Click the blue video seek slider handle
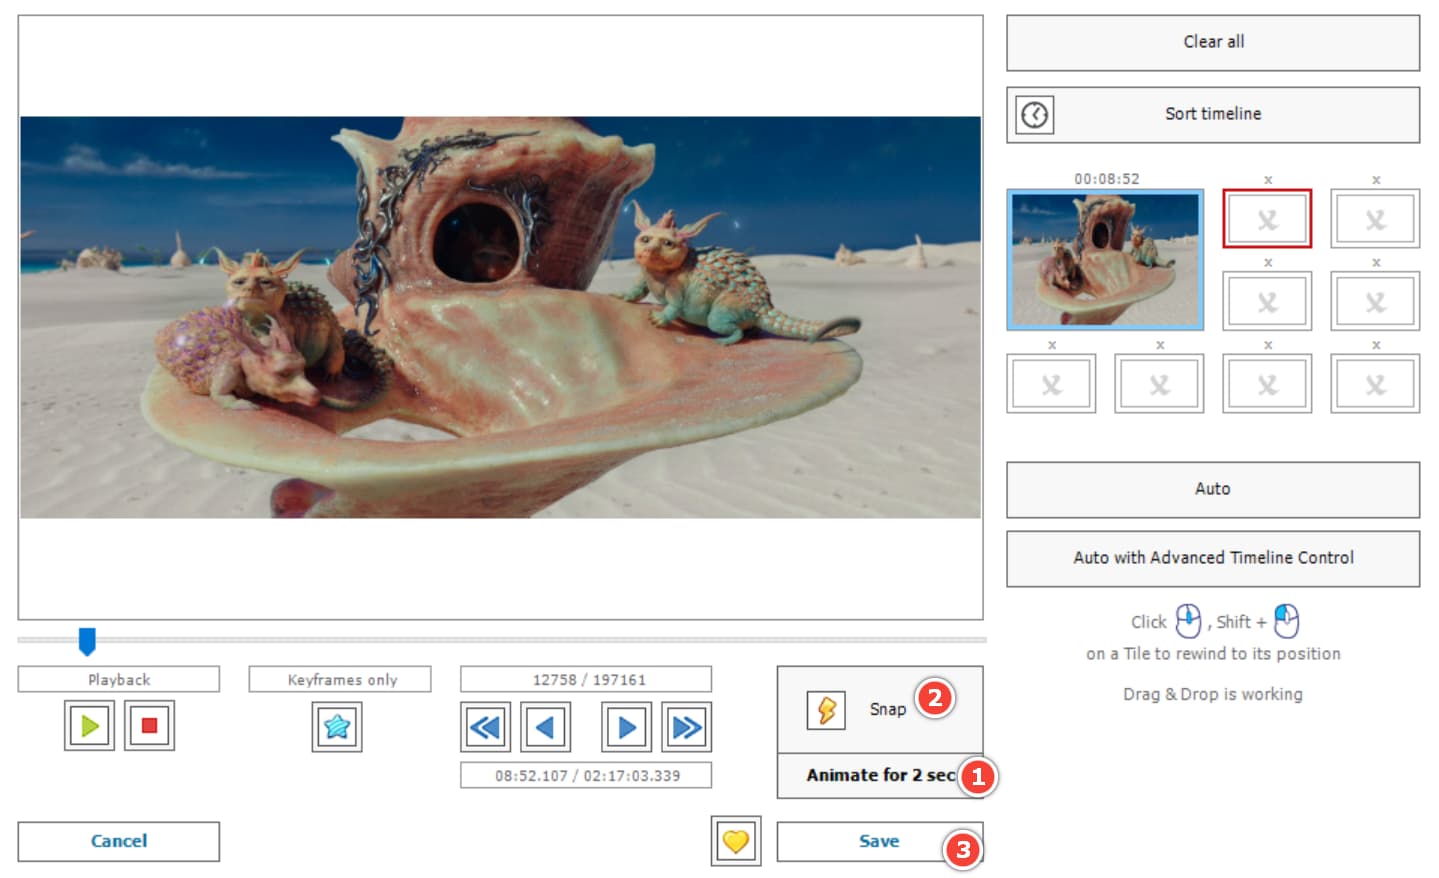This screenshot has height=878, width=1439. click(87, 641)
